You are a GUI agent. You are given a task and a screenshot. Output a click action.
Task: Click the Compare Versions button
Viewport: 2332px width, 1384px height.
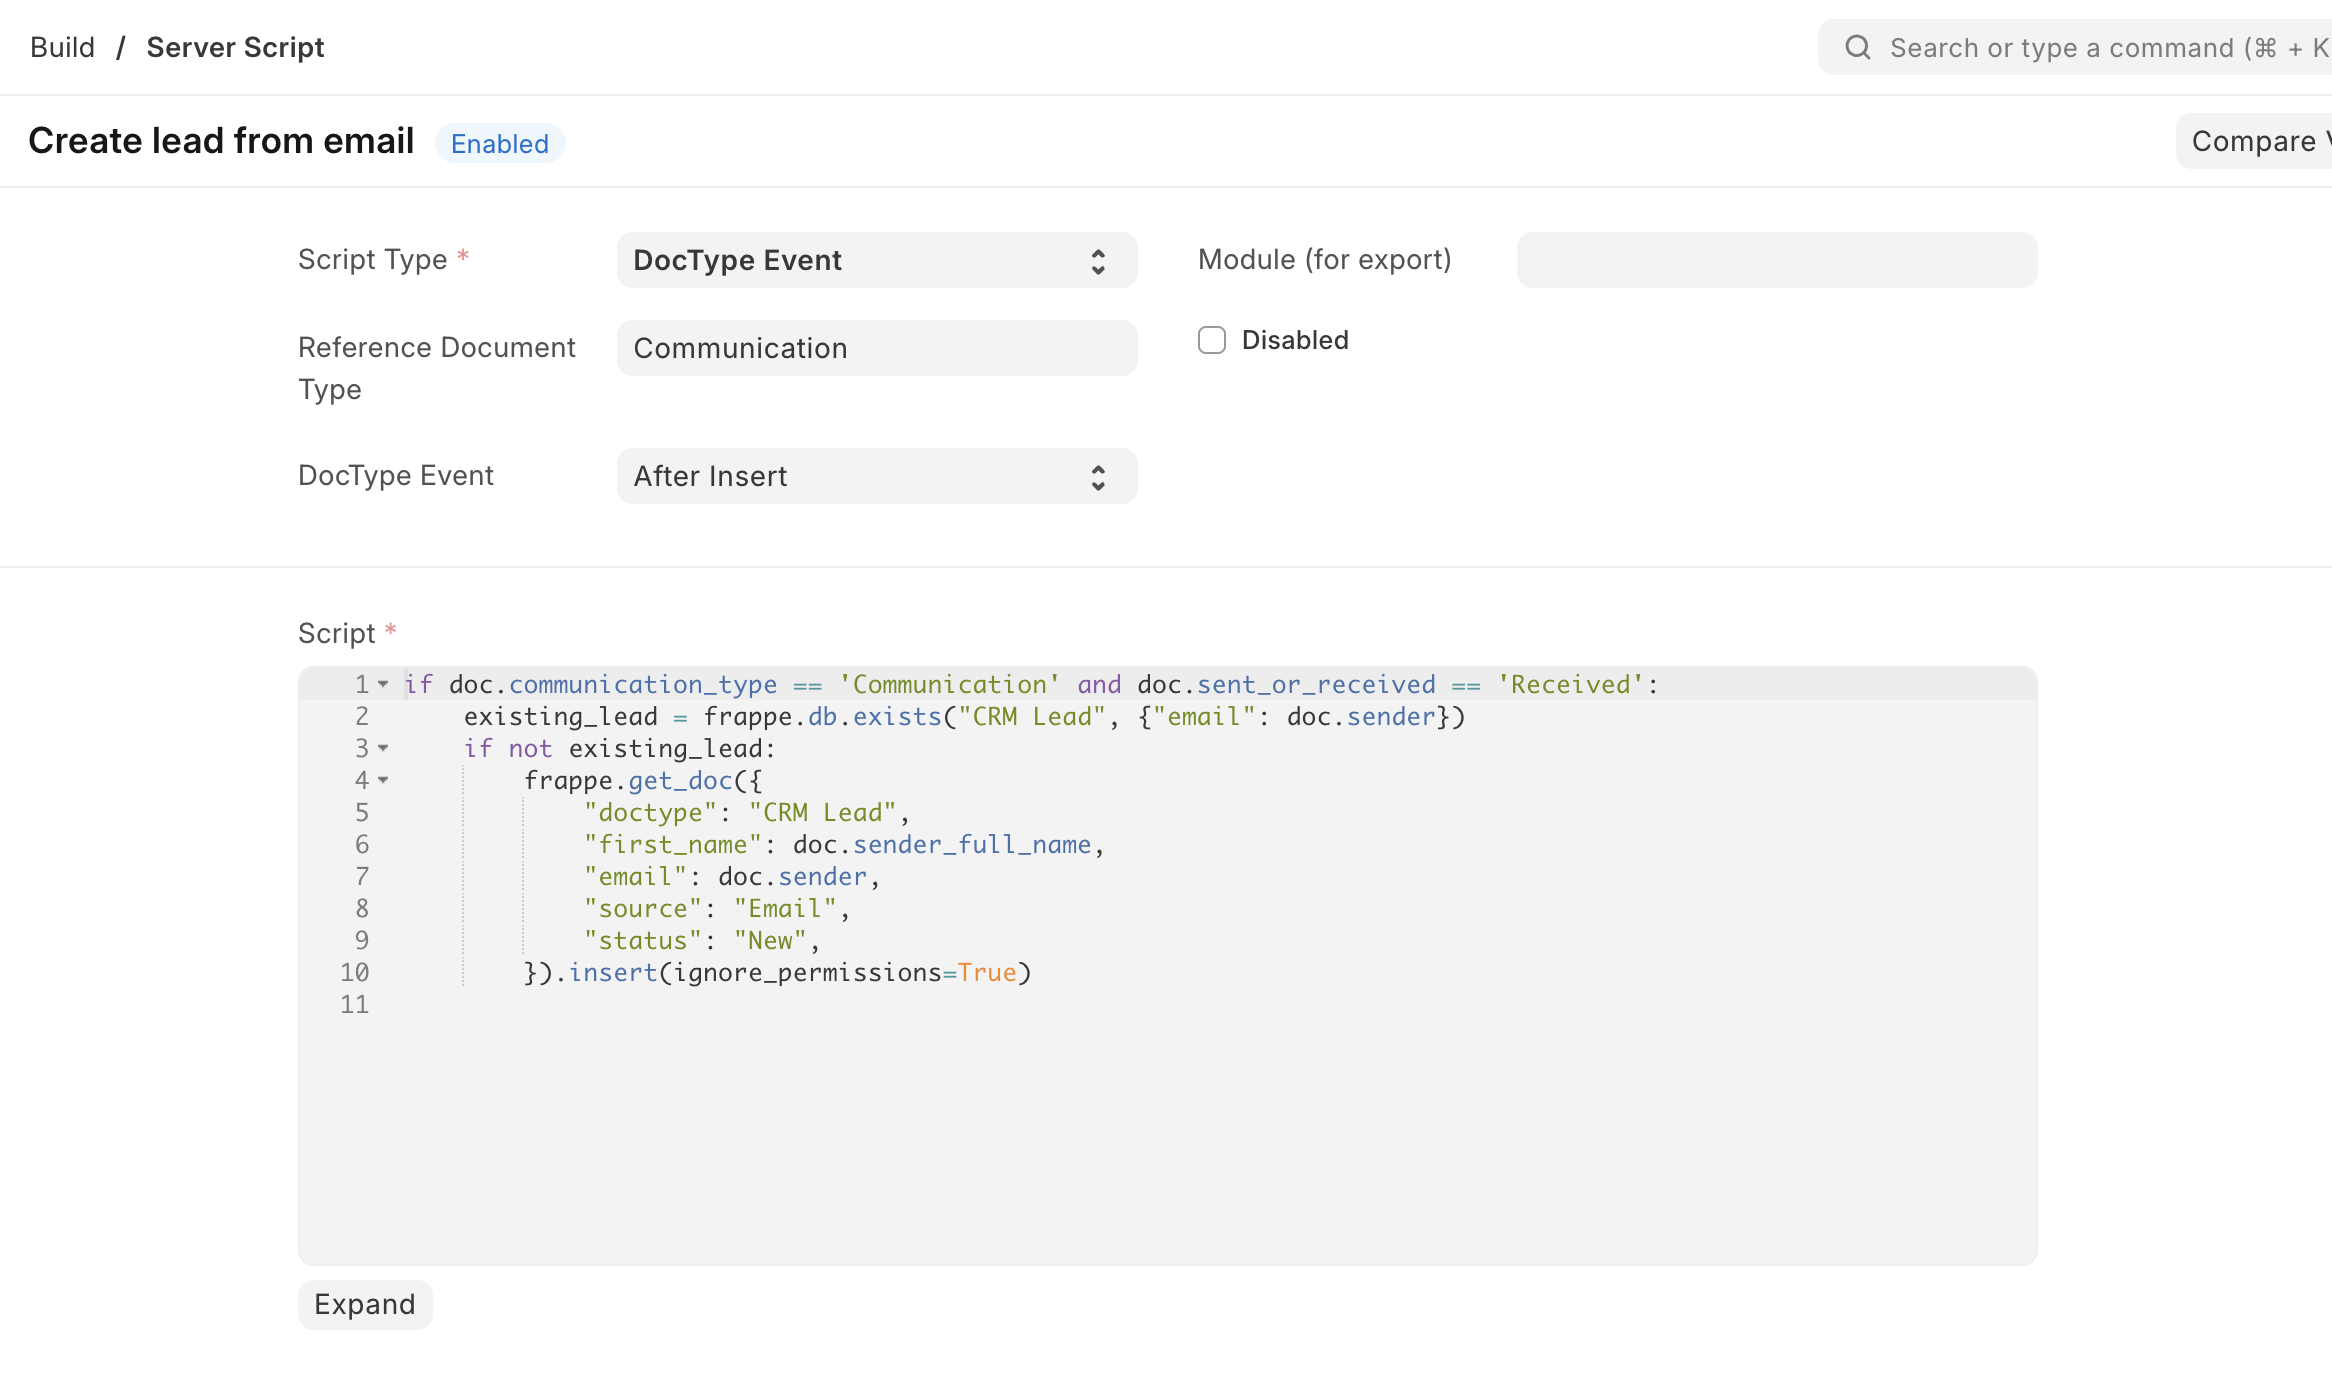(2256, 142)
